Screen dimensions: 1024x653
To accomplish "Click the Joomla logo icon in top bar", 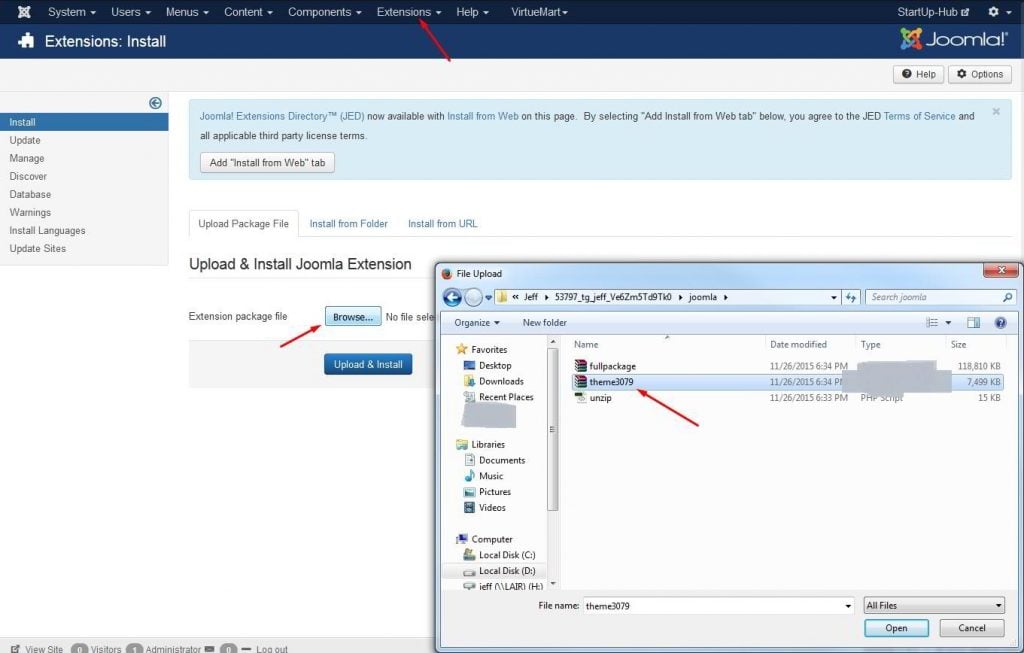I will (24, 12).
